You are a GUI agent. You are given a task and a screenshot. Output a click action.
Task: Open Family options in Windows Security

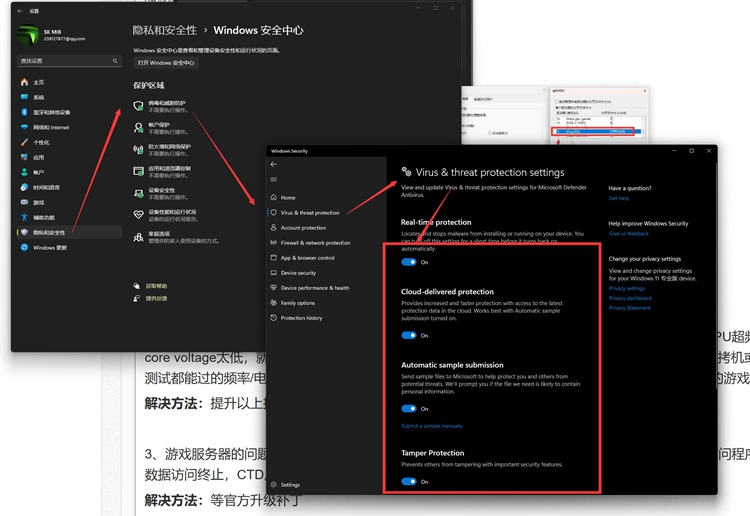(x=297, y=303)
